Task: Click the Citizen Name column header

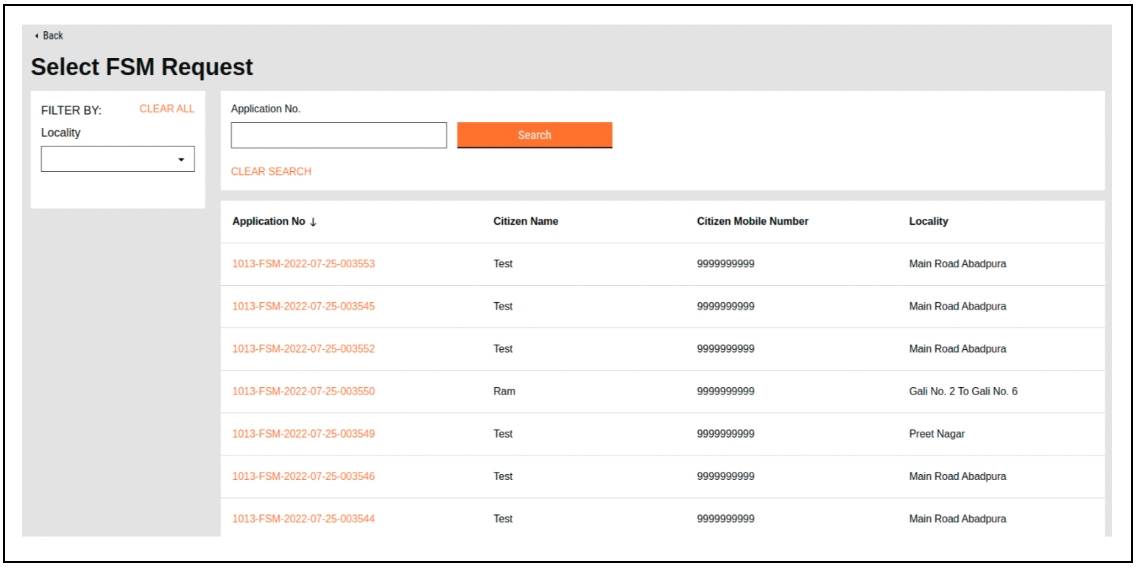Action: click(525, 222)
